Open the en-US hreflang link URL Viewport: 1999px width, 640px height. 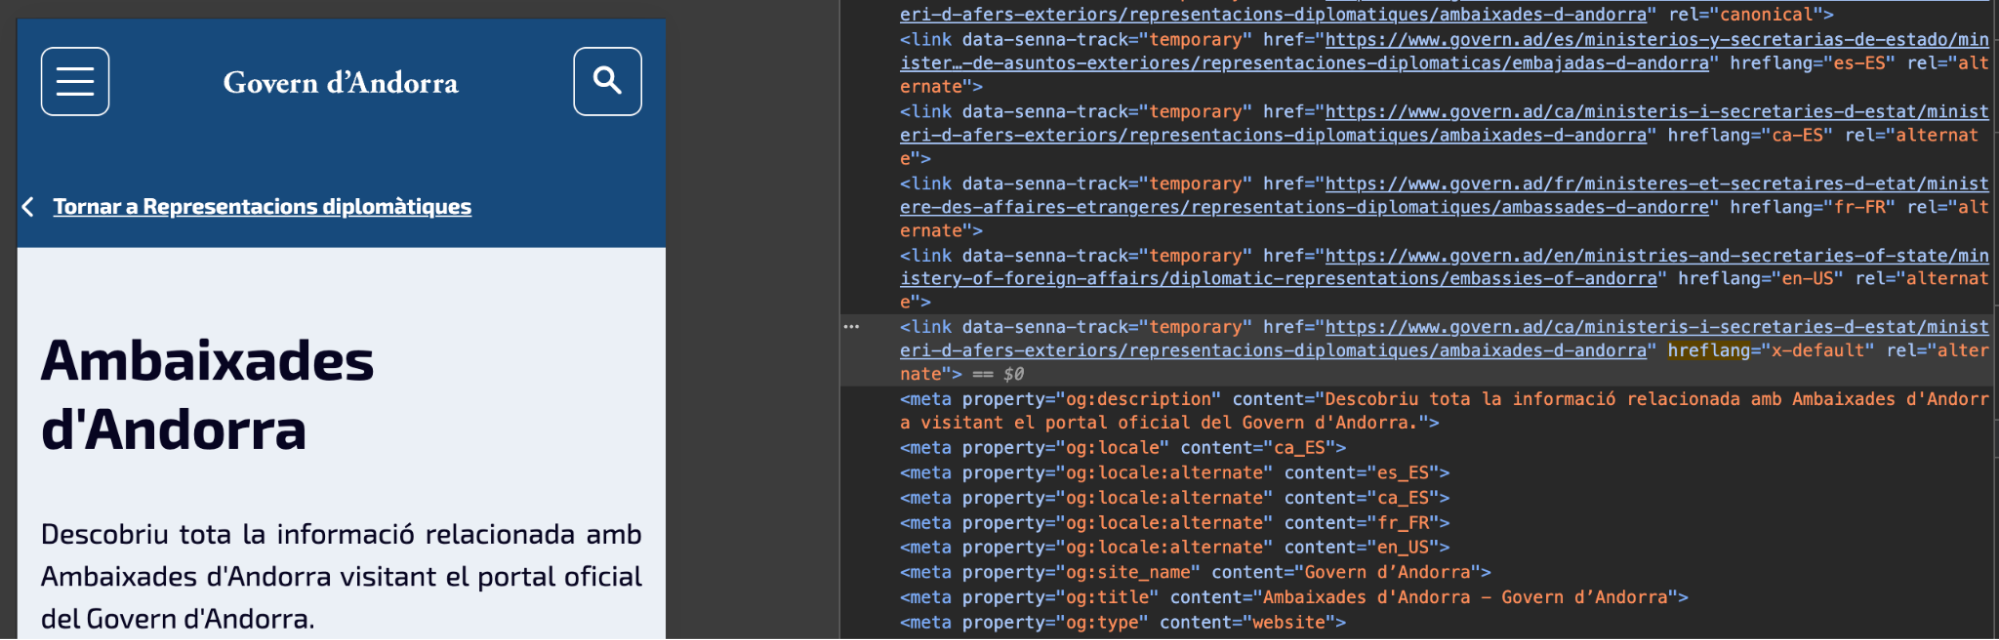pyautogui.click(x=1444, y=267)
